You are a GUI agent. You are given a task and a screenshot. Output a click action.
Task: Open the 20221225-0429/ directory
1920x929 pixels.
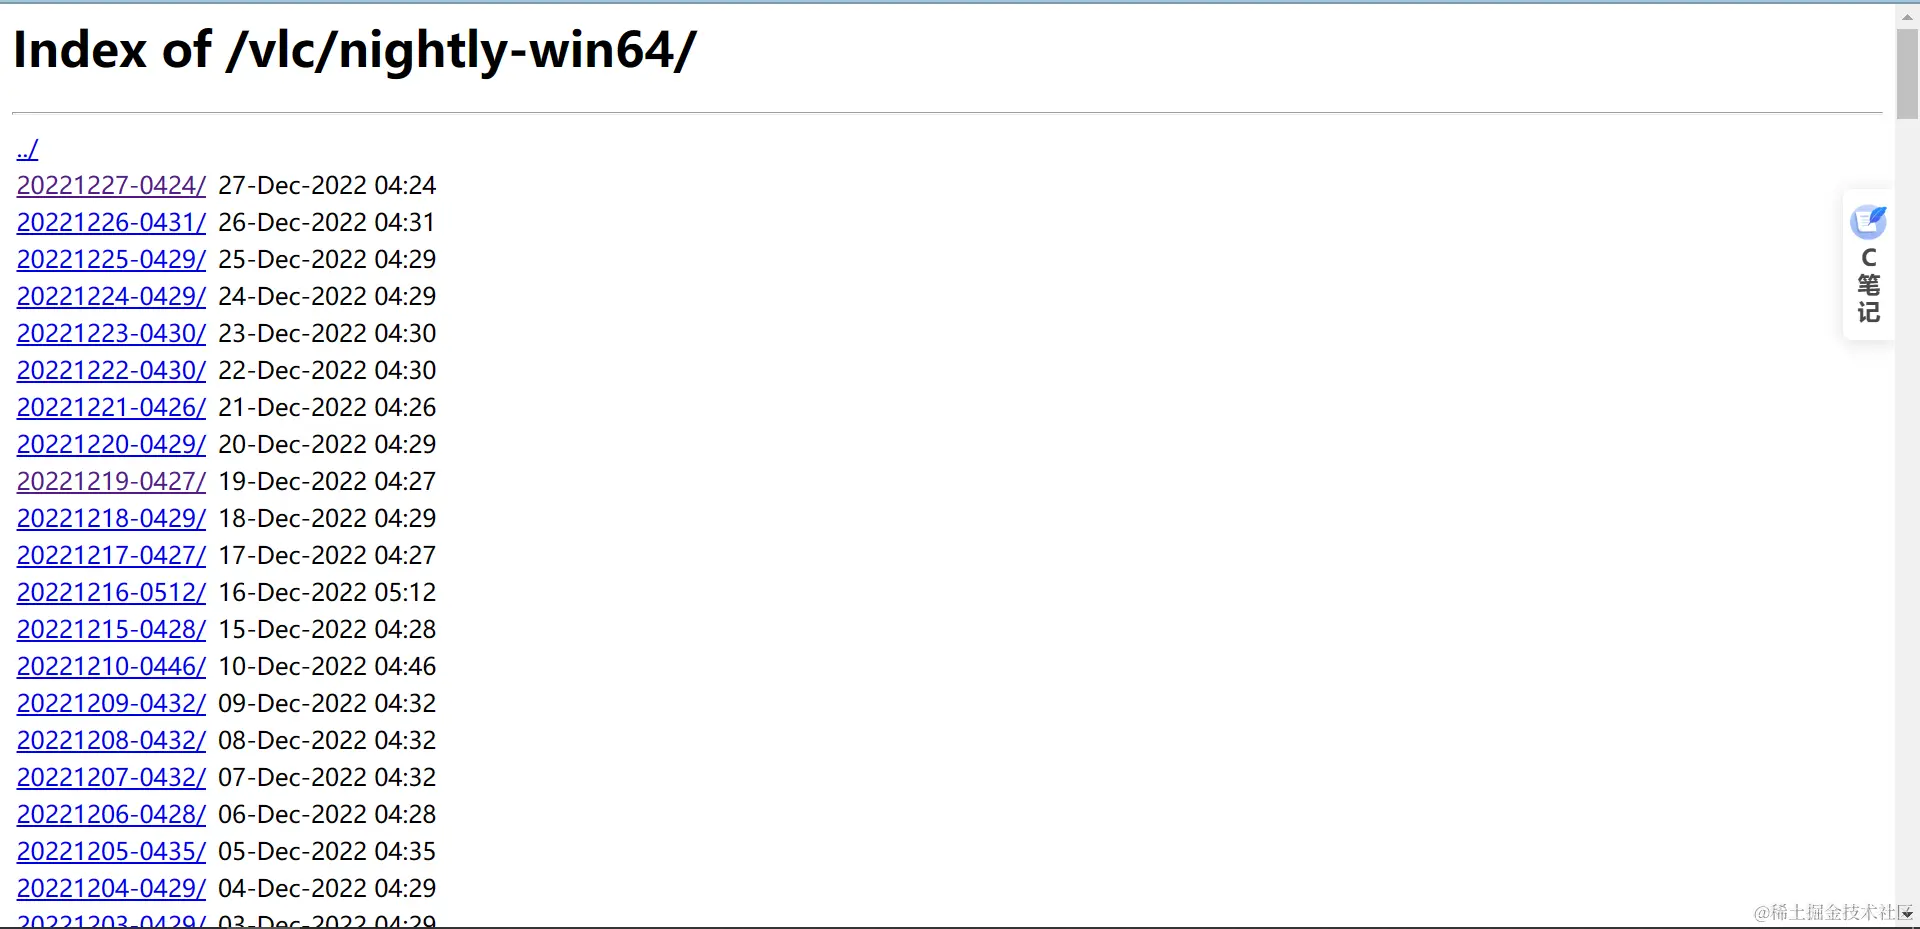coord(111,260)
